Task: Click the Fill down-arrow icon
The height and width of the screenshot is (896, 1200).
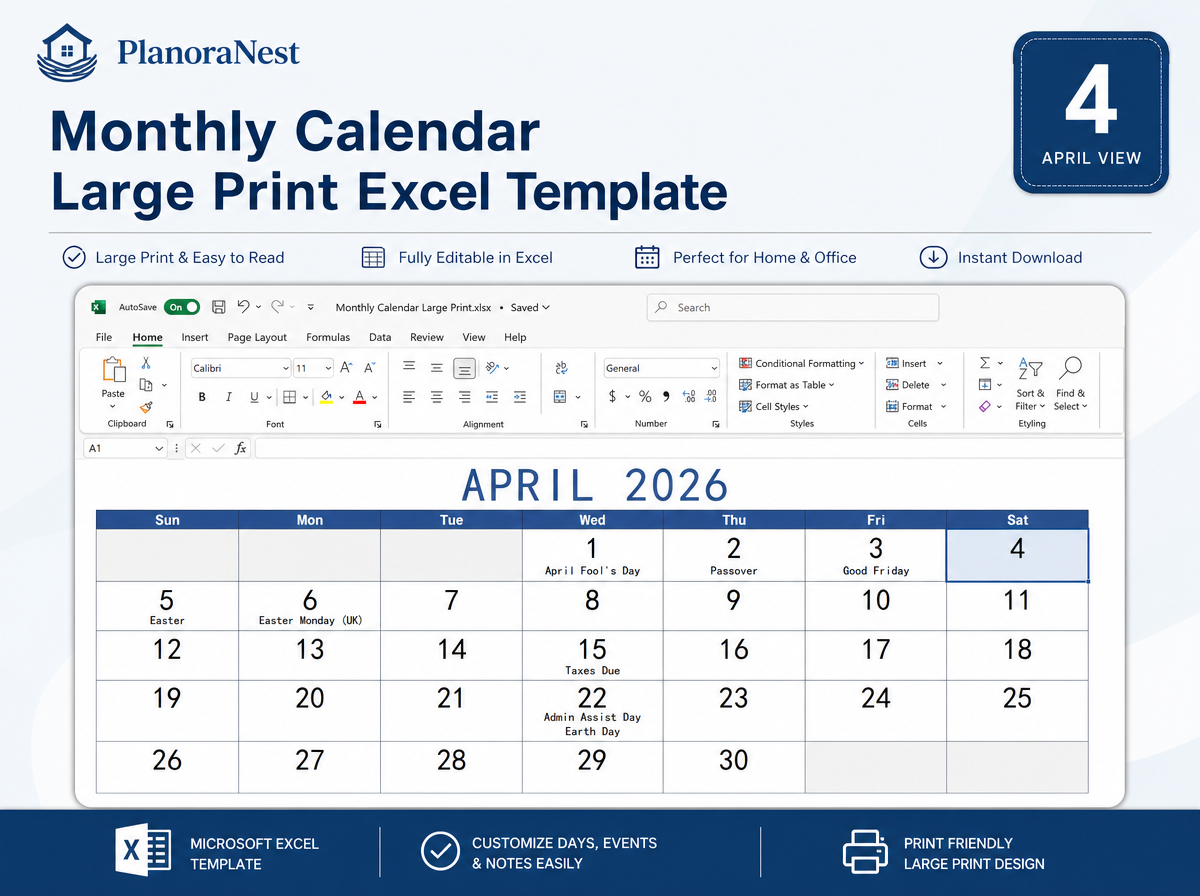Action: 985,385
